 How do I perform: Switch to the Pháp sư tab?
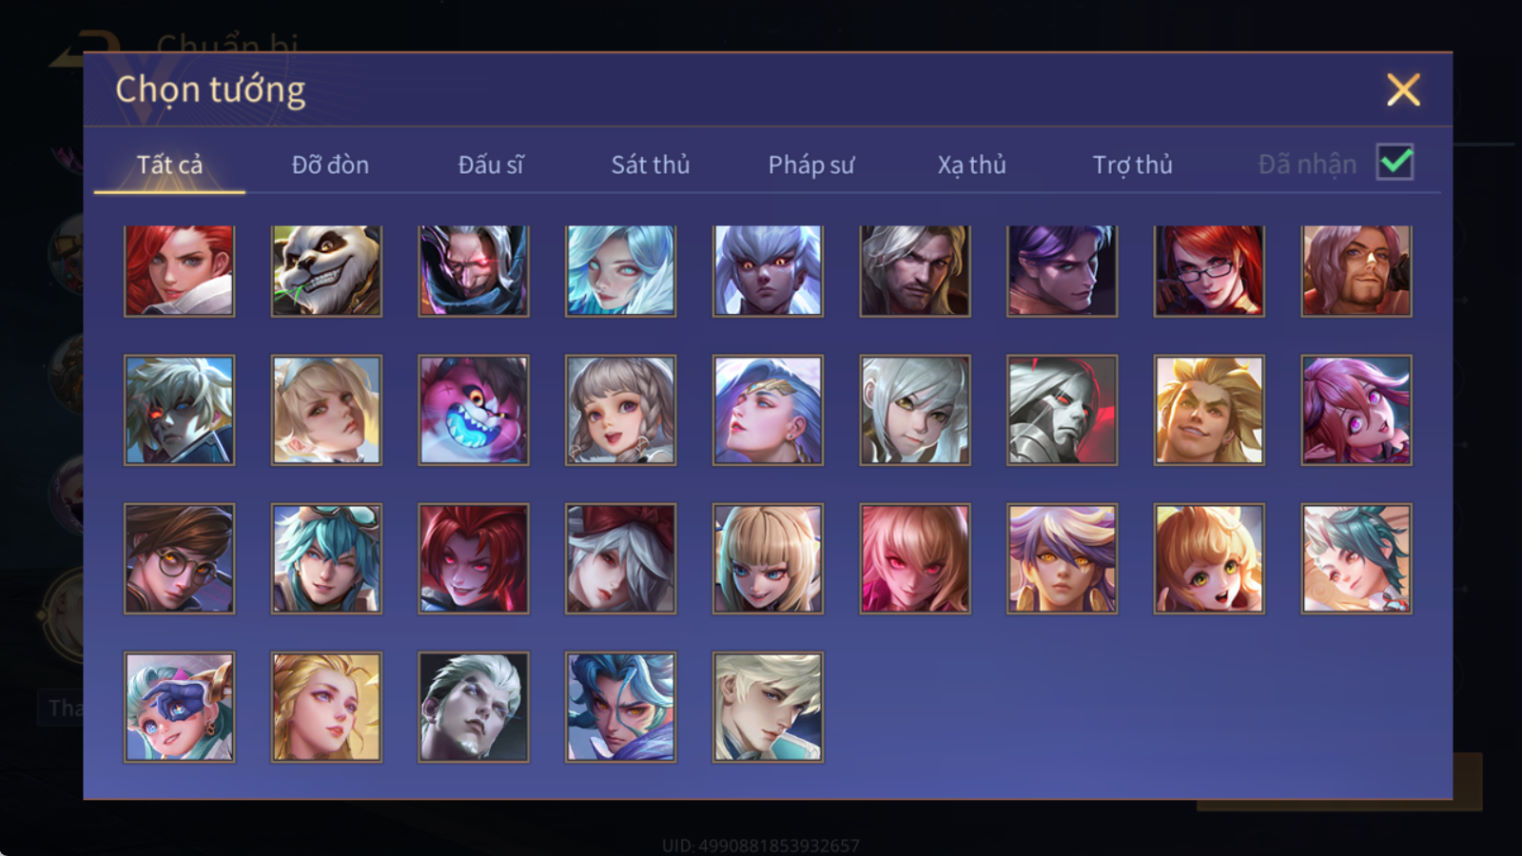tap(811, 164)
